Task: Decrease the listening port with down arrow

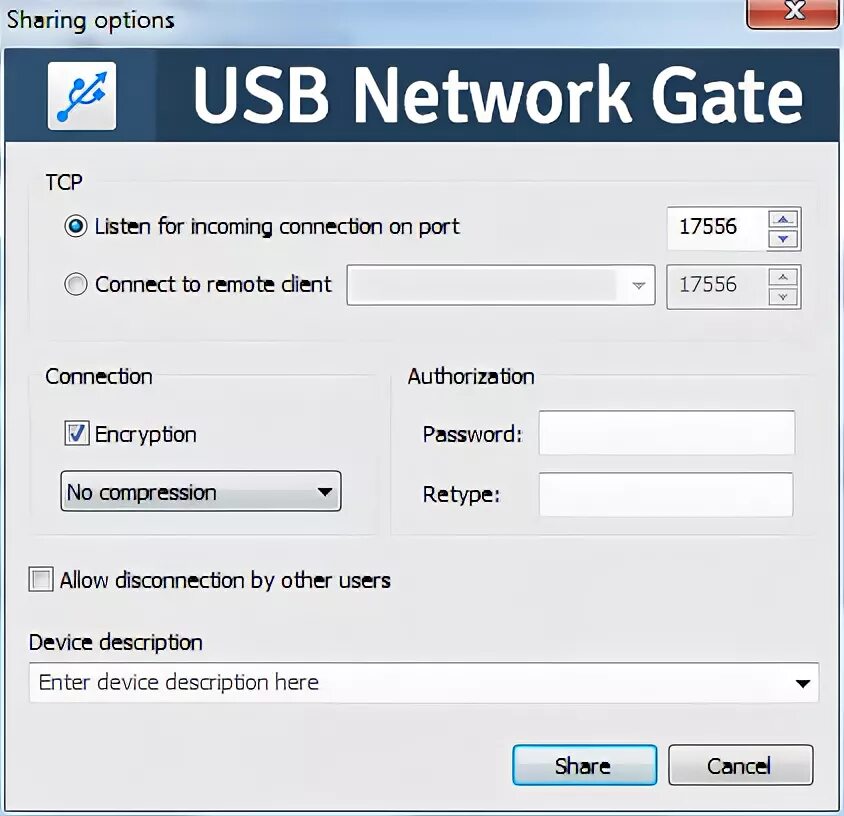Action: [783, 238]
